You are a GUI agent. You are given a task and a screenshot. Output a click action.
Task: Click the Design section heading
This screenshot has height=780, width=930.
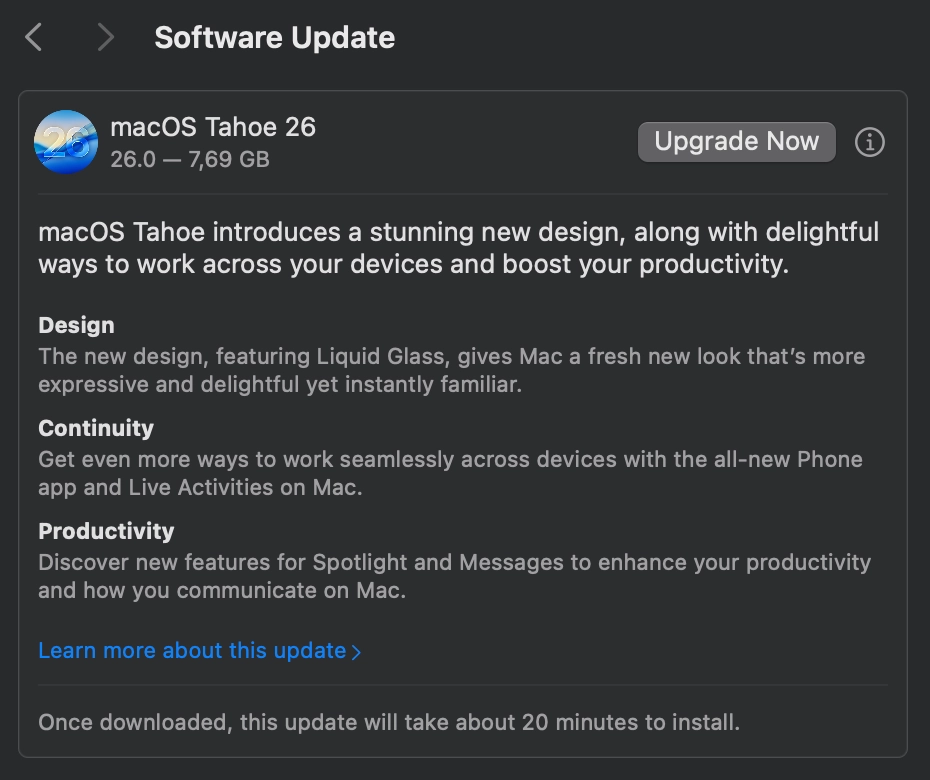pyautogui.click(x=77, y=326)
